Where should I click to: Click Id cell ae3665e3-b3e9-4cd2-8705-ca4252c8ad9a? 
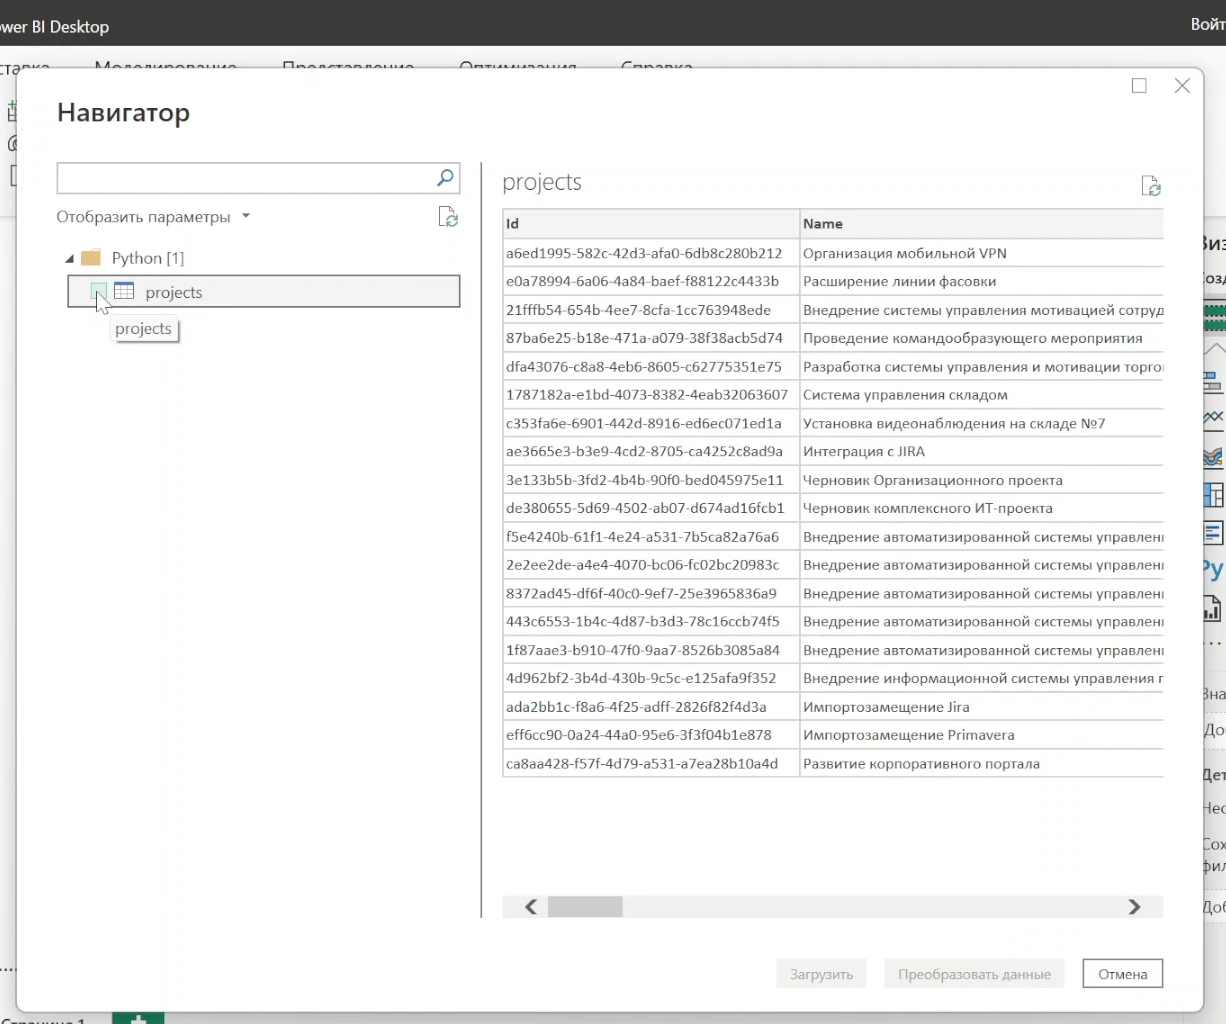650,451
